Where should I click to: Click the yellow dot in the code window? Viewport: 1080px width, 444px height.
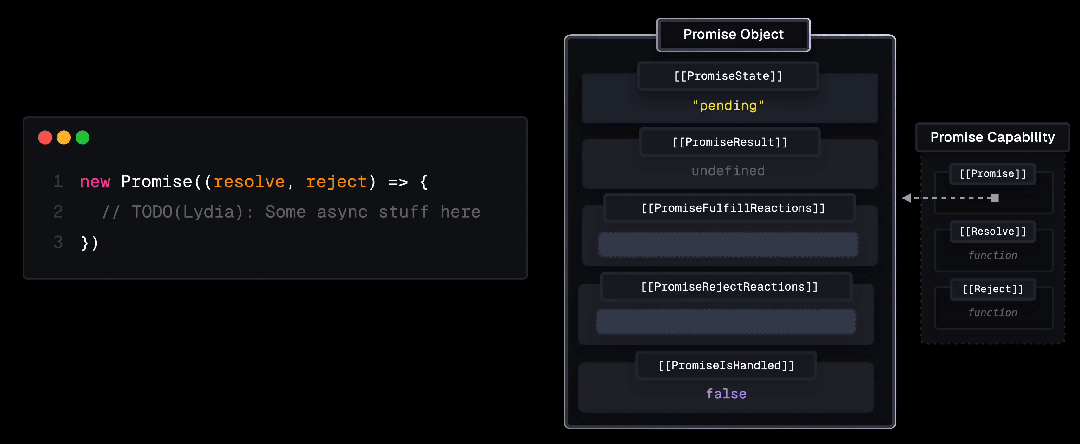(x=64, y=138)
